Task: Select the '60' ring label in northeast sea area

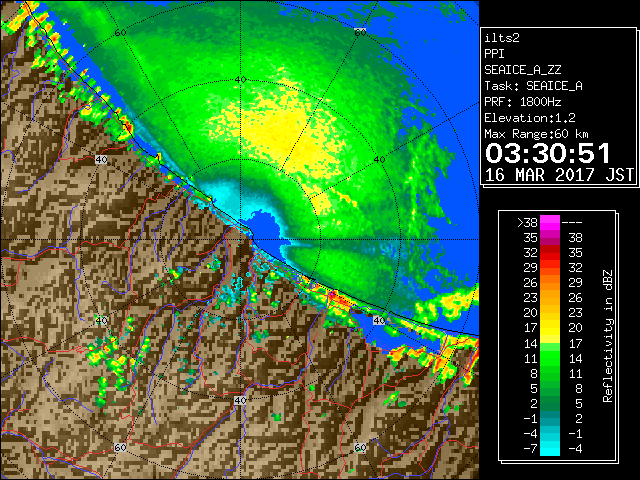Action: click(360, 32)
